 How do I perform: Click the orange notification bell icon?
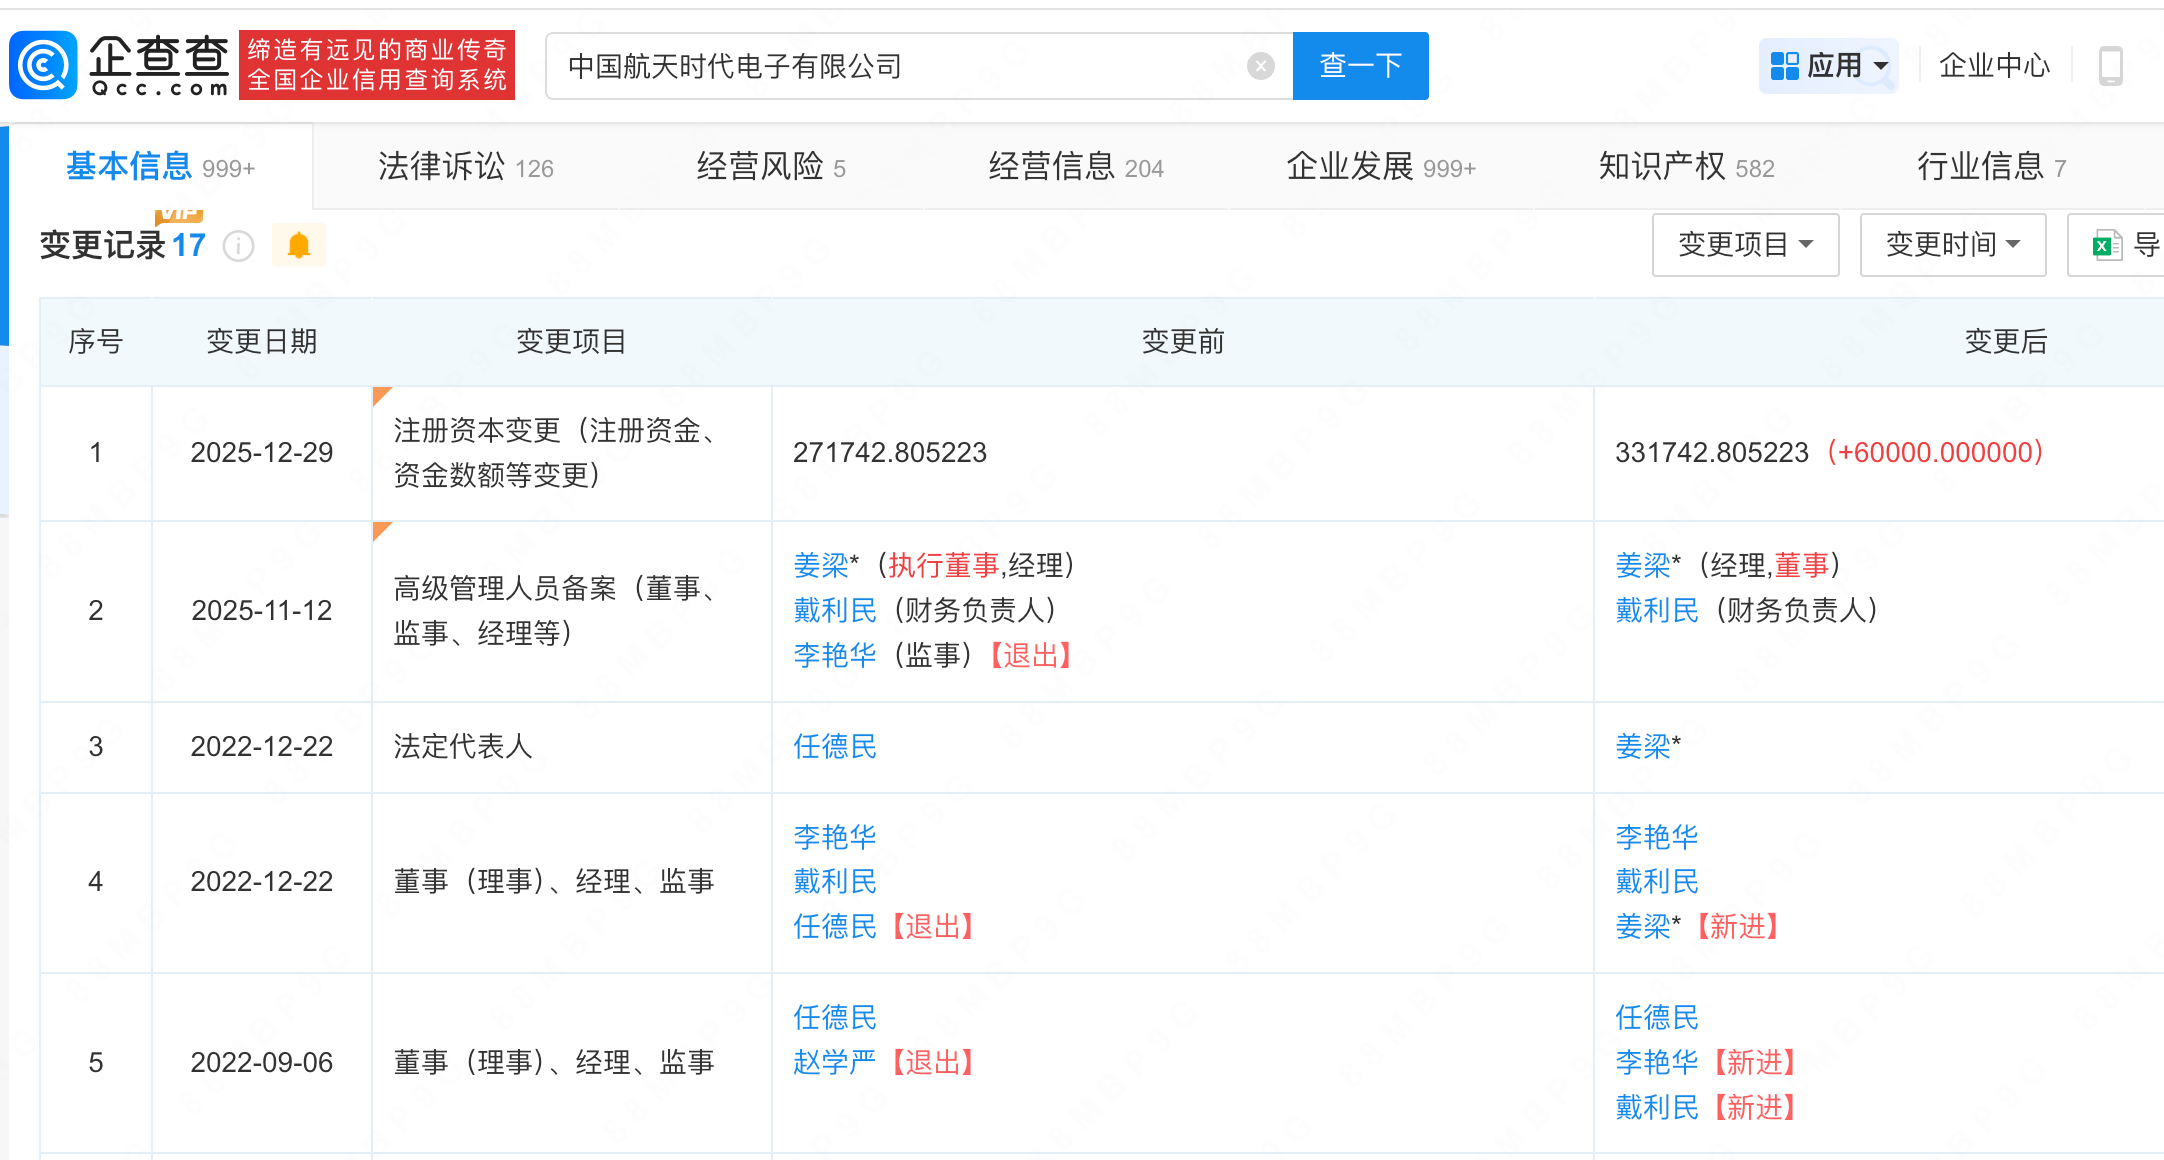[x=298, y=245]
